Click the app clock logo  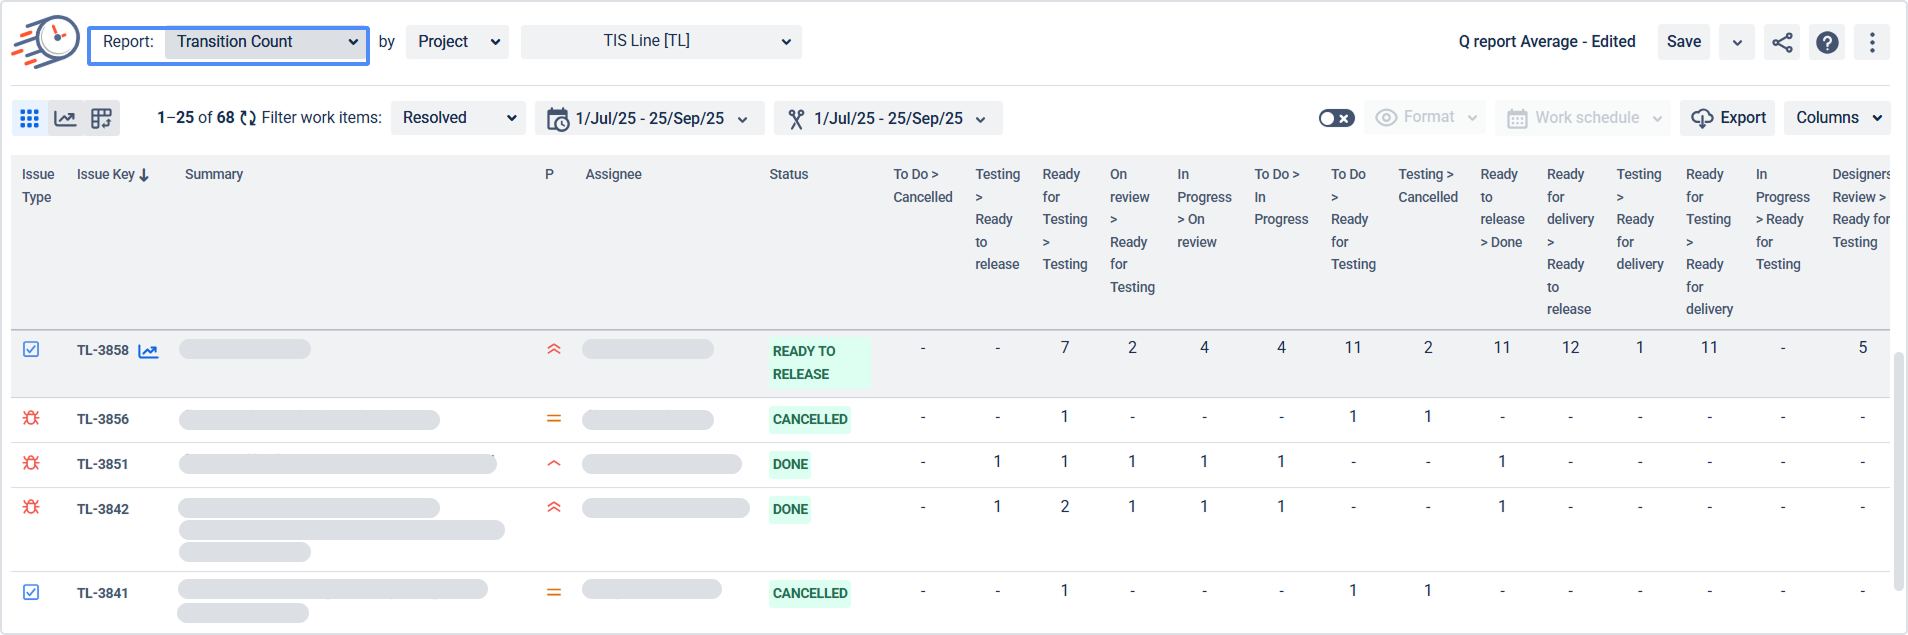click(x=46, y=42)
